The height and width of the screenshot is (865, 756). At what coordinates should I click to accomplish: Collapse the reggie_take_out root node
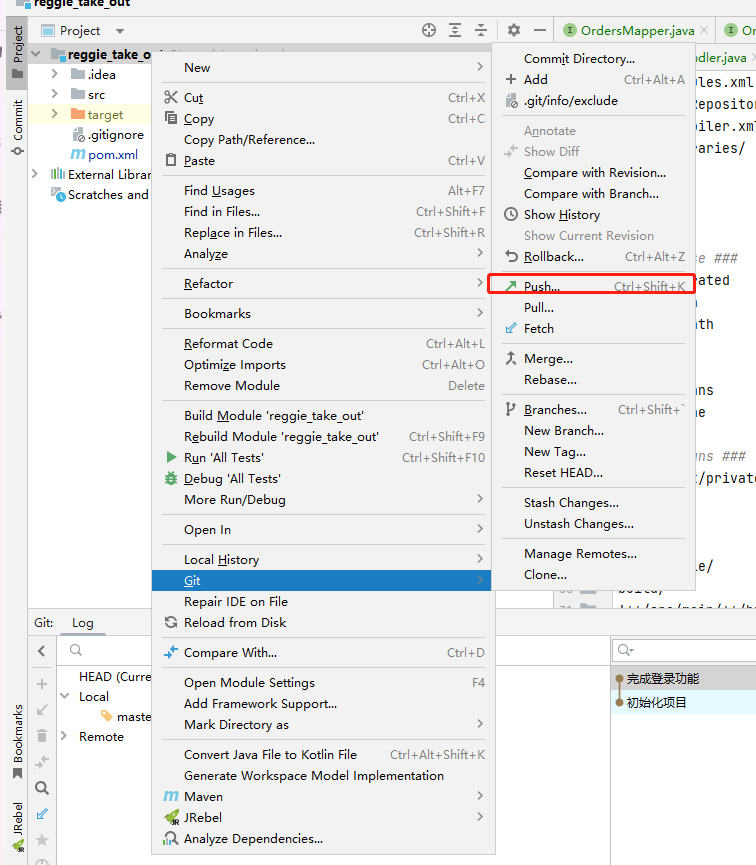point(36,54)
